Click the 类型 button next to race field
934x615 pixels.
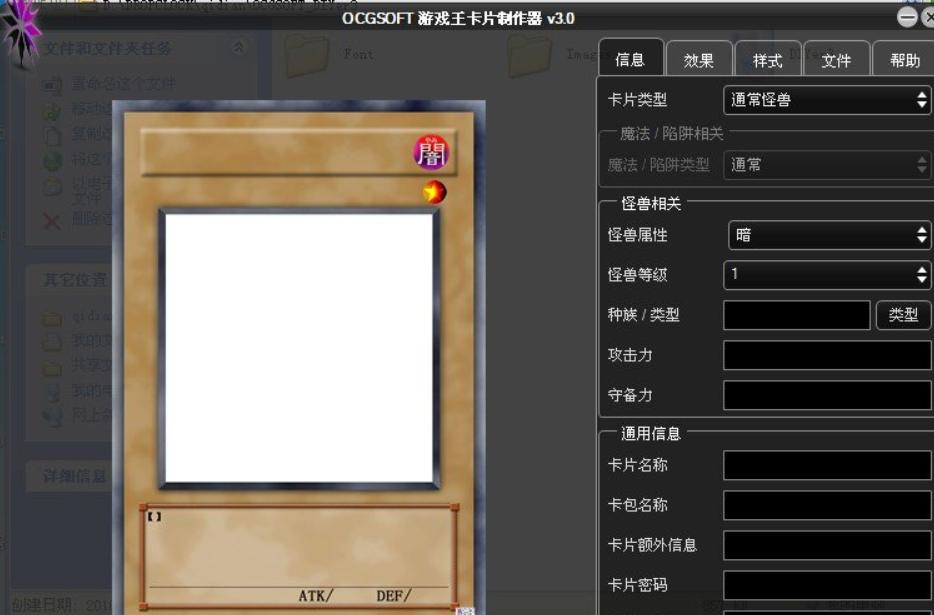tap(903, 315)
